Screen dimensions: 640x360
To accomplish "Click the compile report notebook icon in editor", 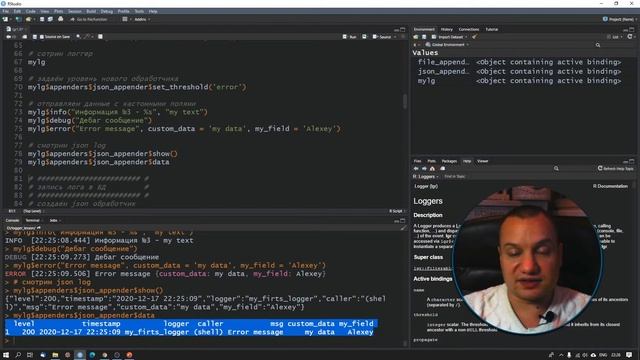I will (100, 37).
